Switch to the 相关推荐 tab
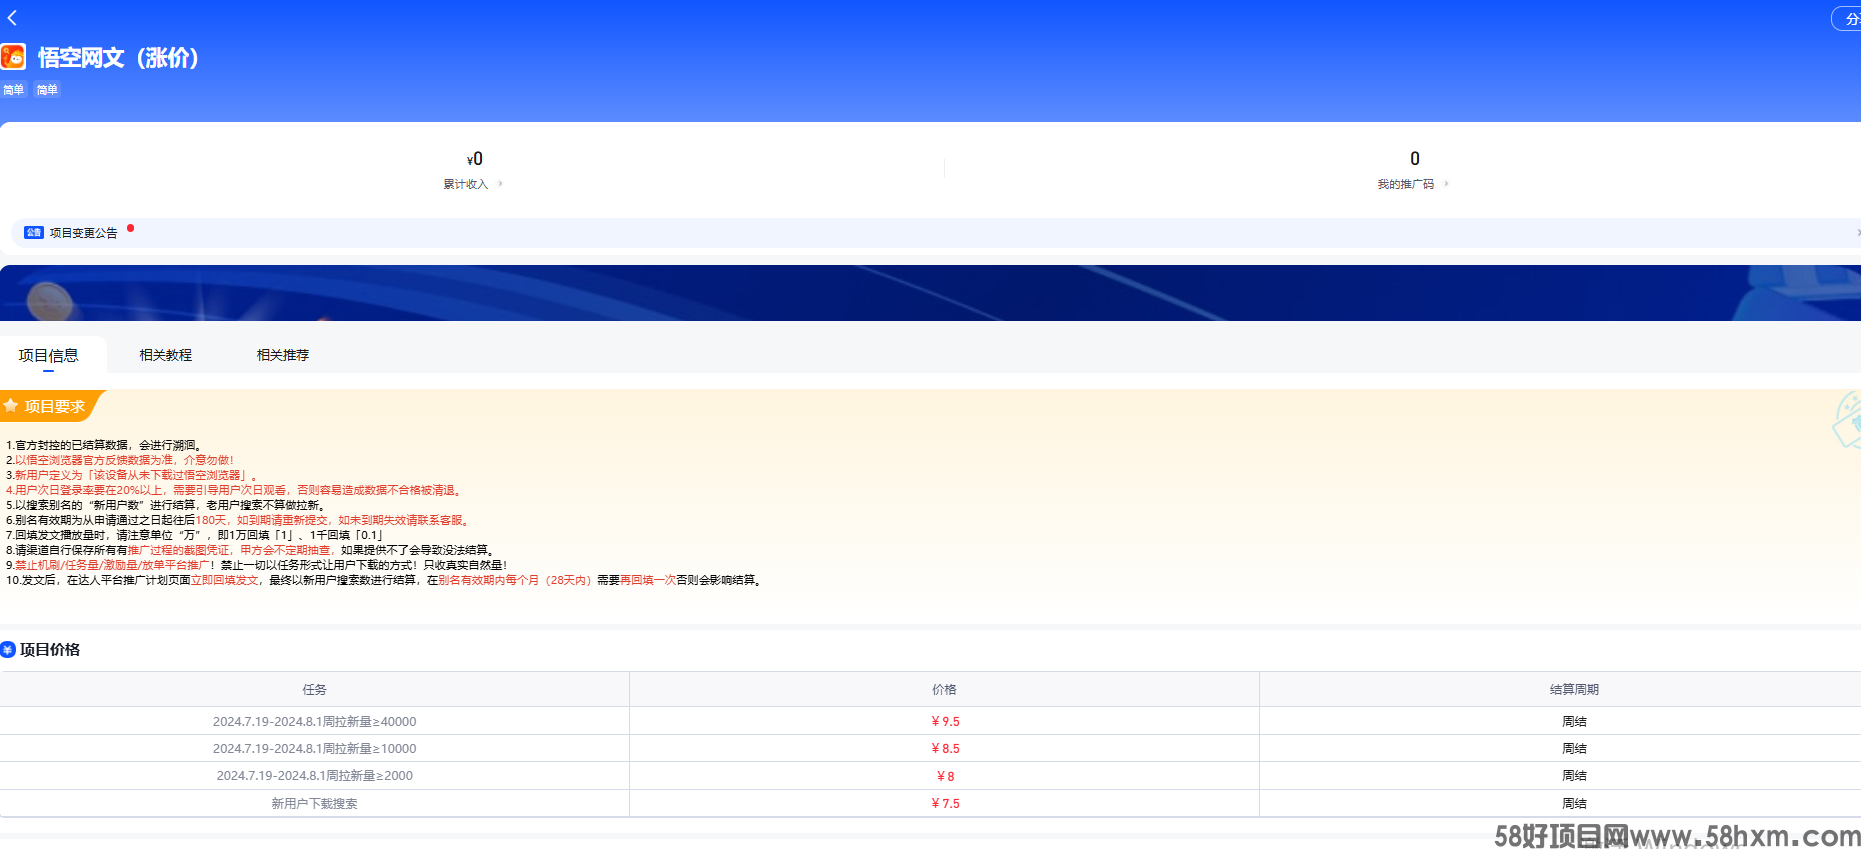 pyautogui.click(x=283, y=355)
